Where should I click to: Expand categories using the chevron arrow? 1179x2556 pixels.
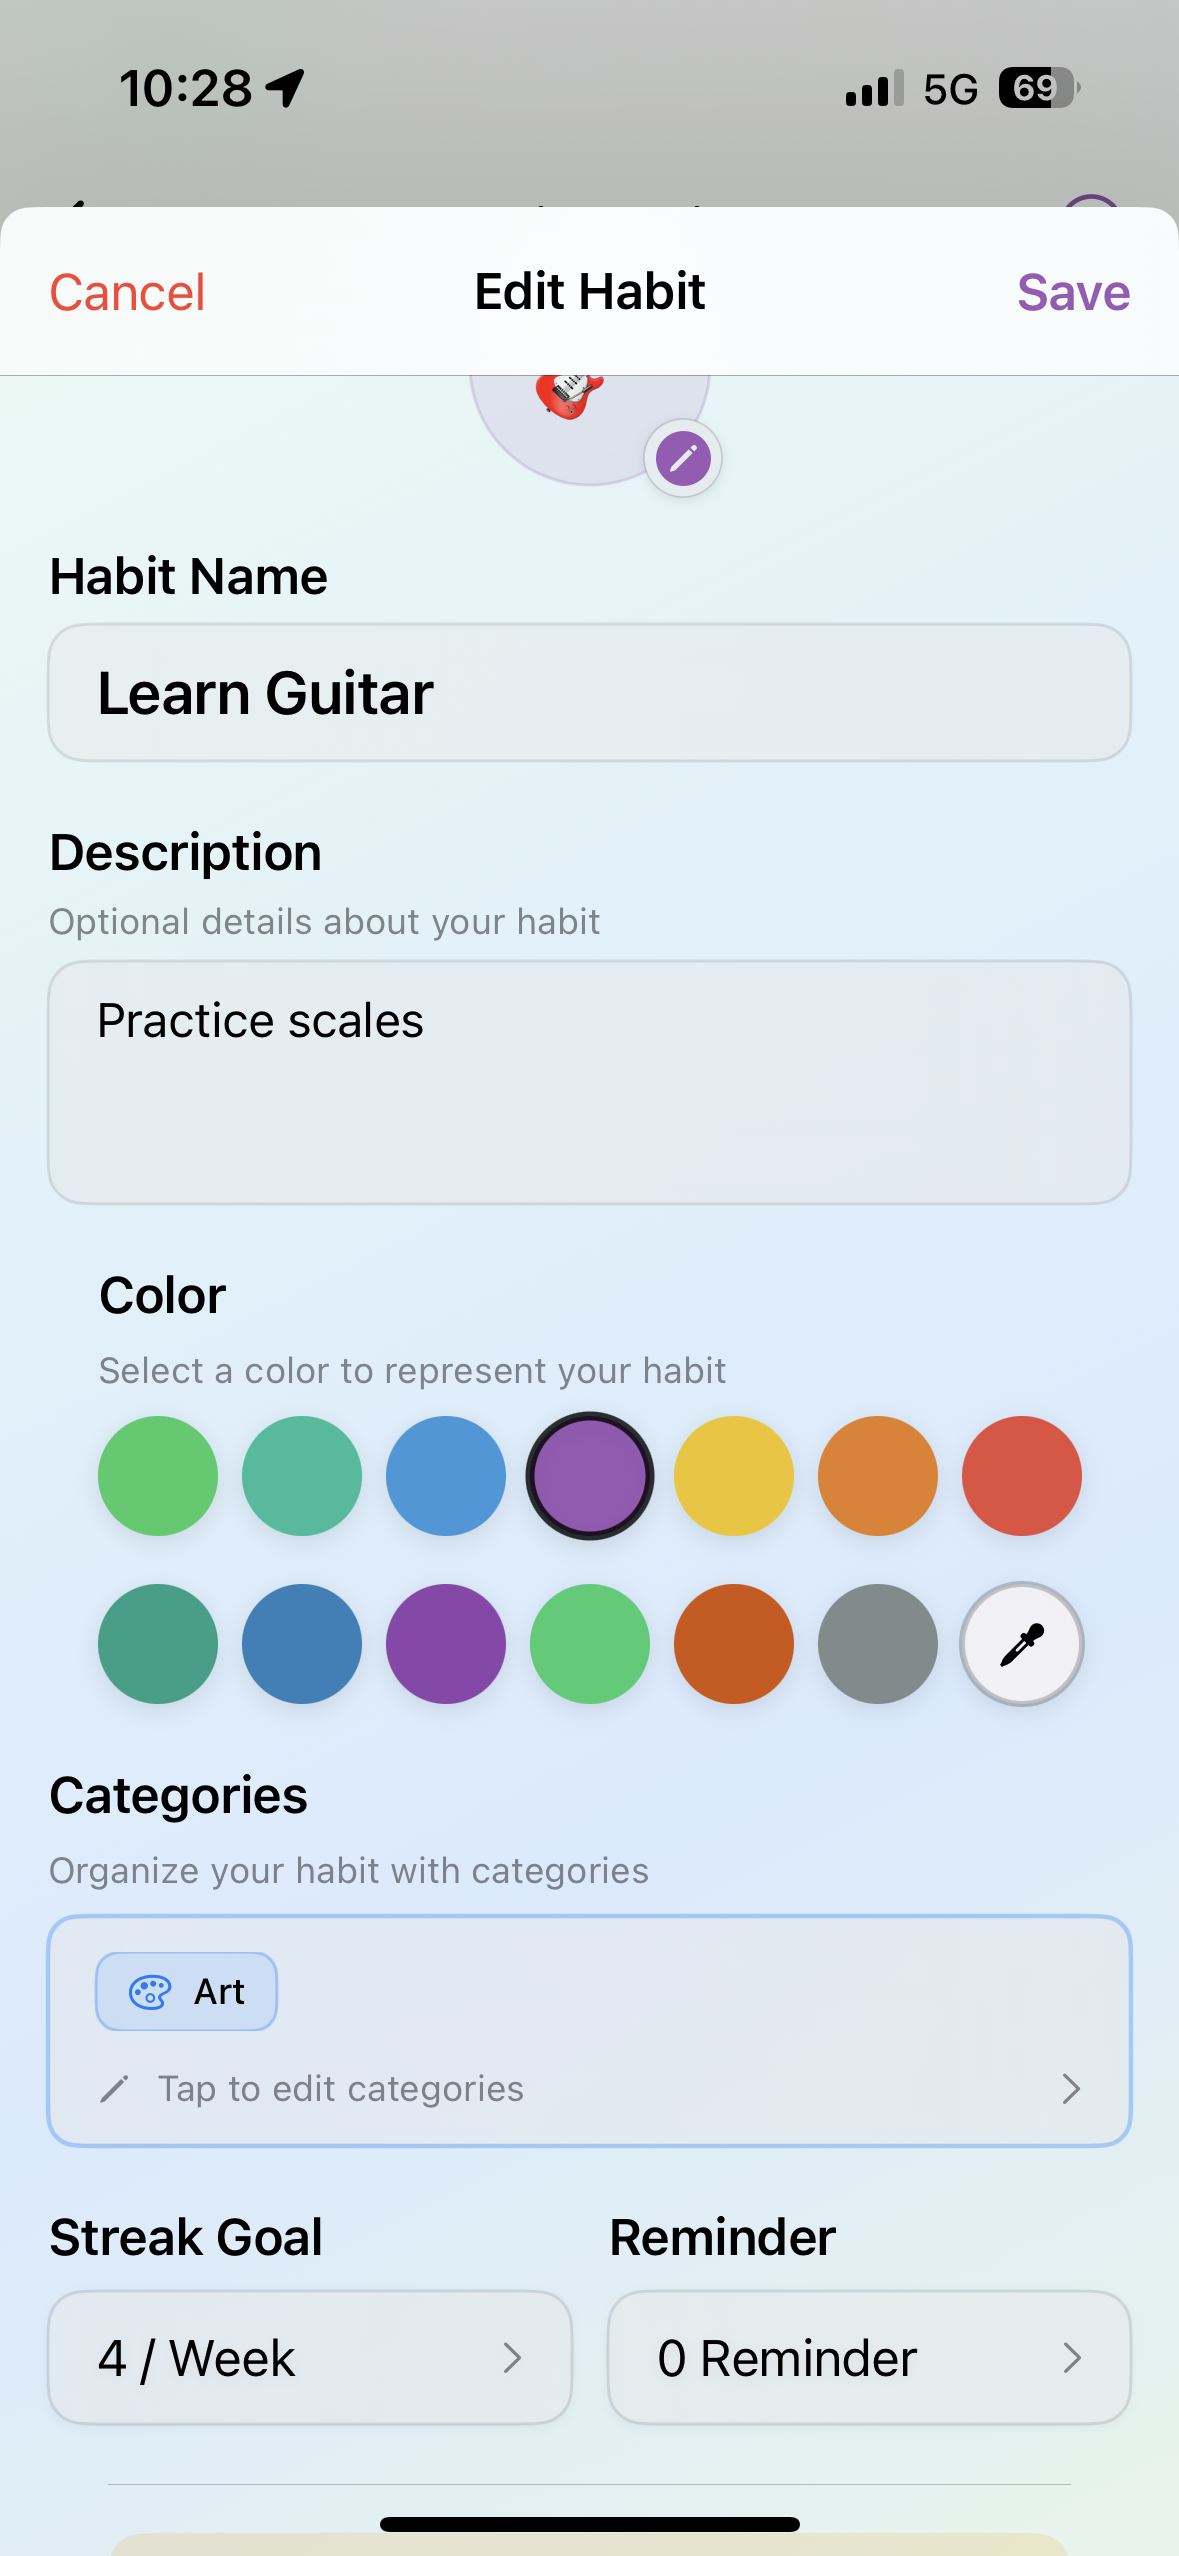coord(1071,2089)
